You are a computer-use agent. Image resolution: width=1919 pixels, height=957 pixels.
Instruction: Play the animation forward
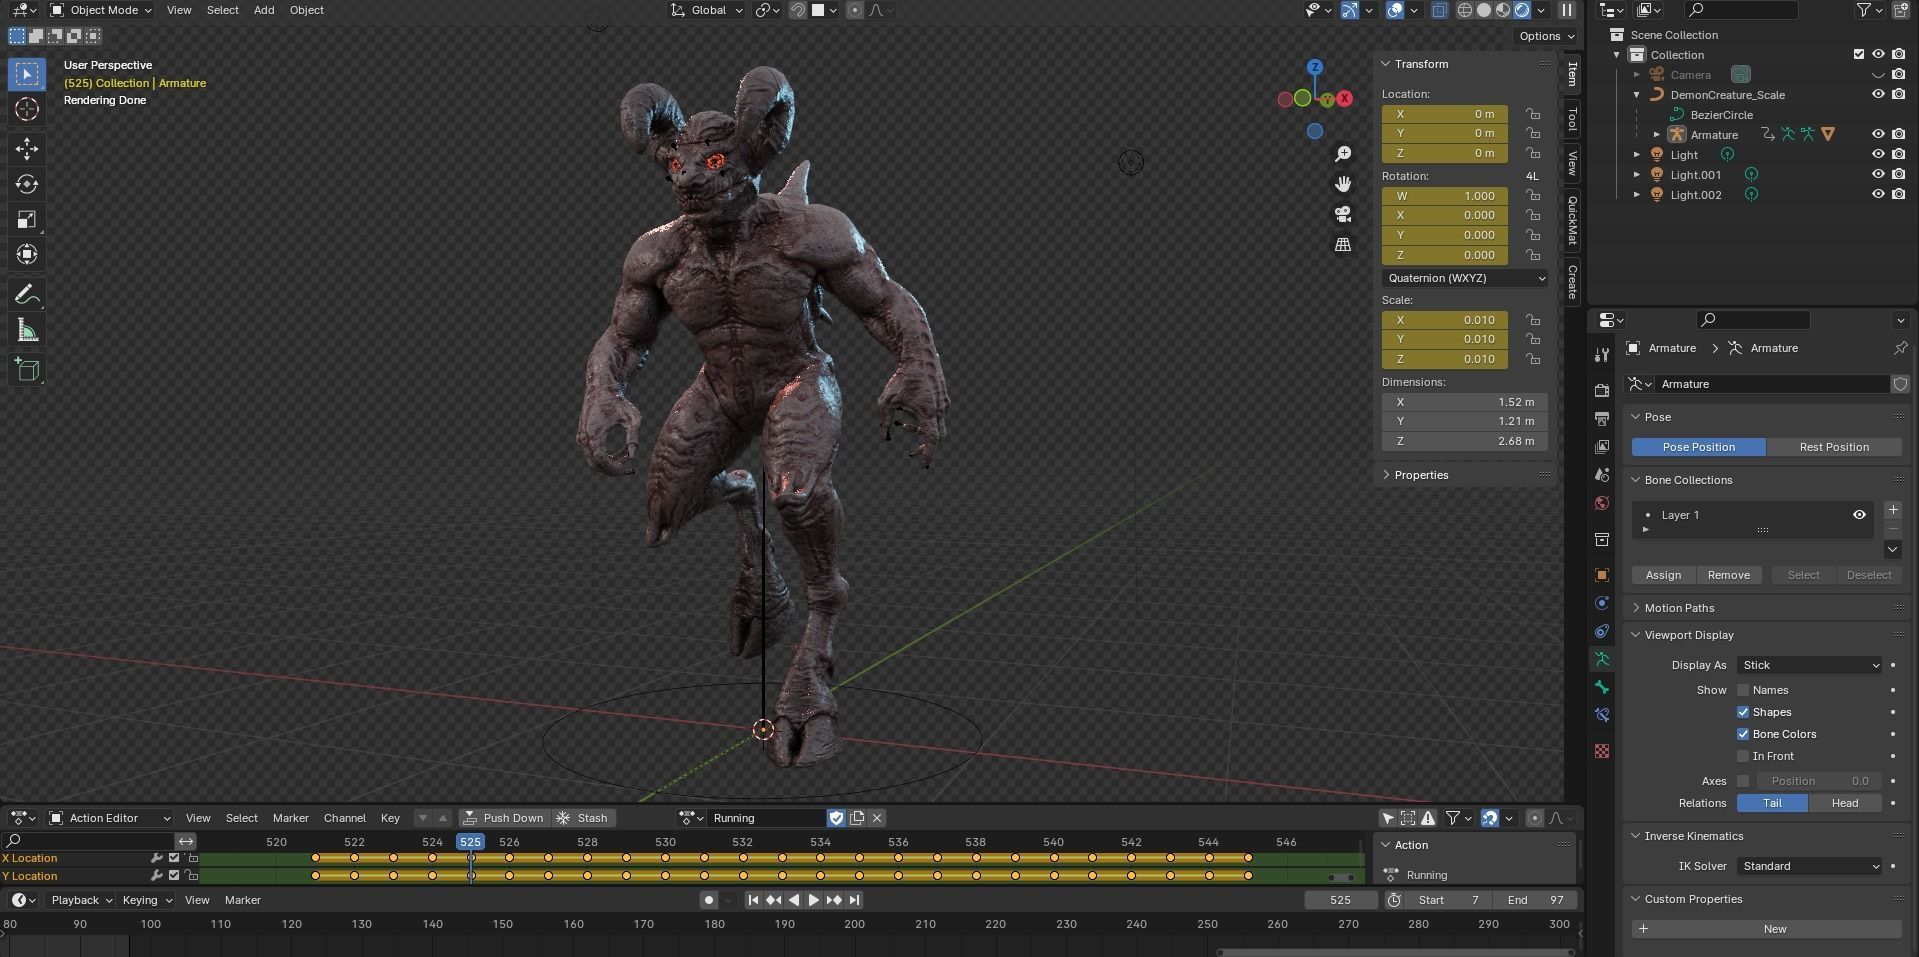tap(813, 900)
